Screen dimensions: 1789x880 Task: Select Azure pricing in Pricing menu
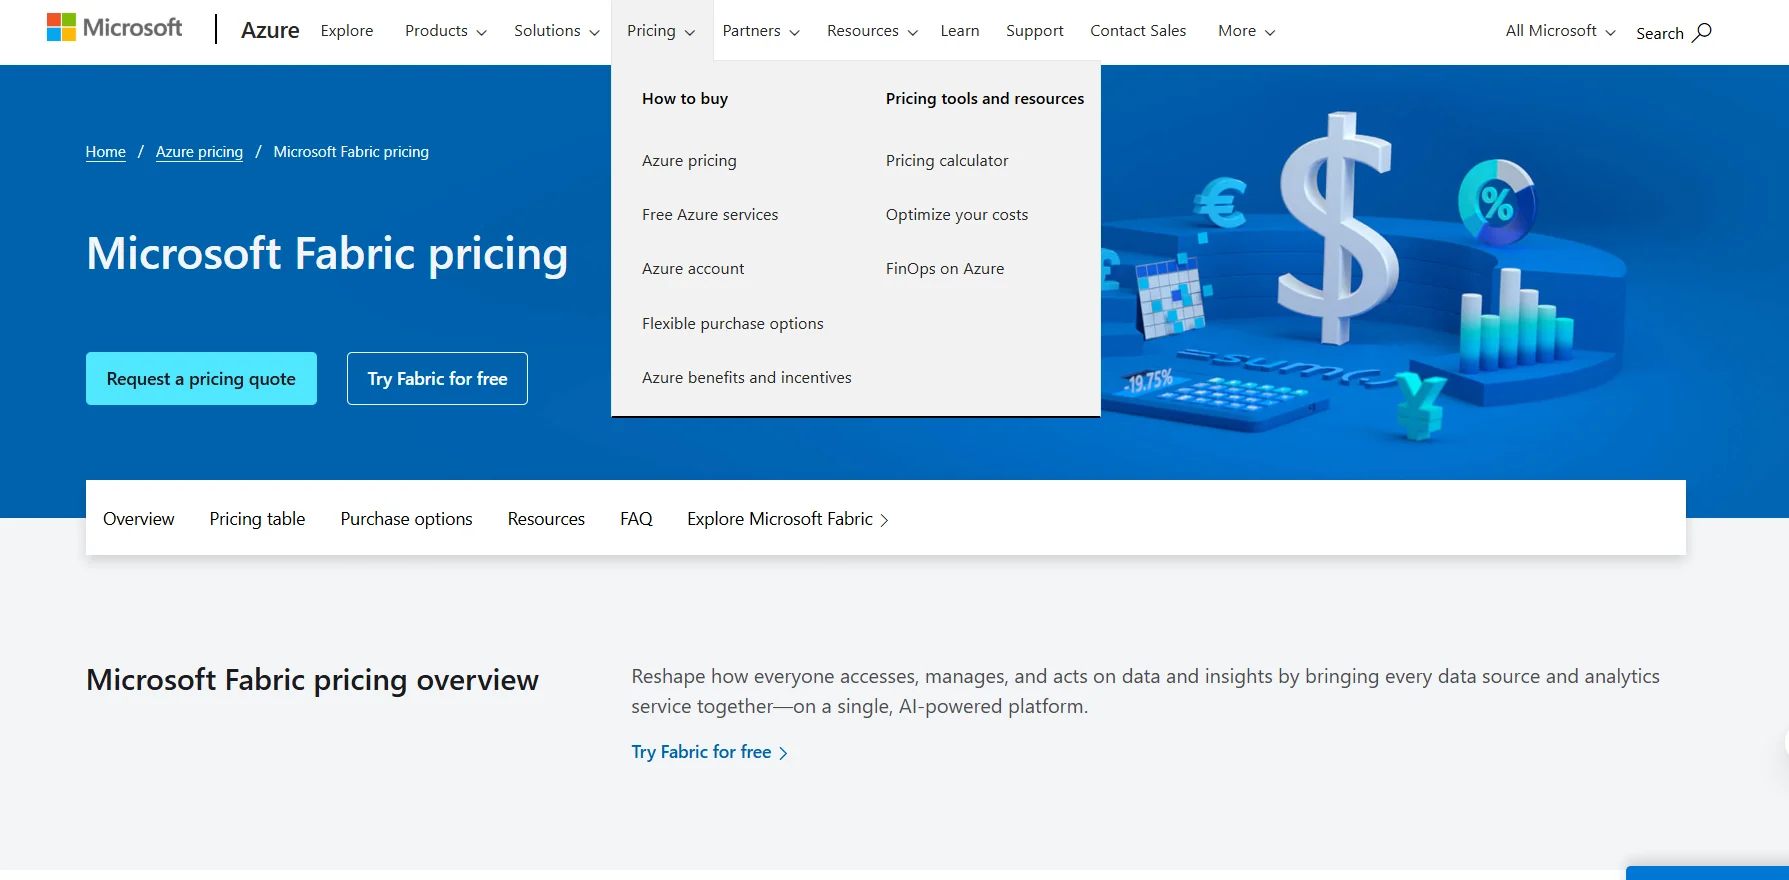[689, 160]
